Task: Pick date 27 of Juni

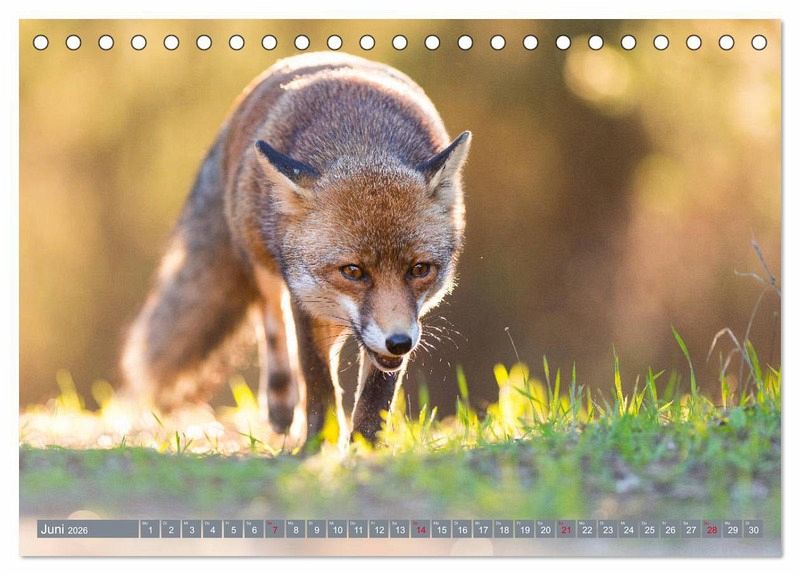Action: 691,529
